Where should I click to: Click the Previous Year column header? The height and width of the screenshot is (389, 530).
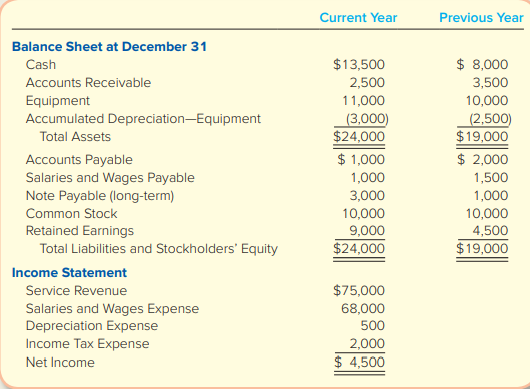[x=481, y=18]
